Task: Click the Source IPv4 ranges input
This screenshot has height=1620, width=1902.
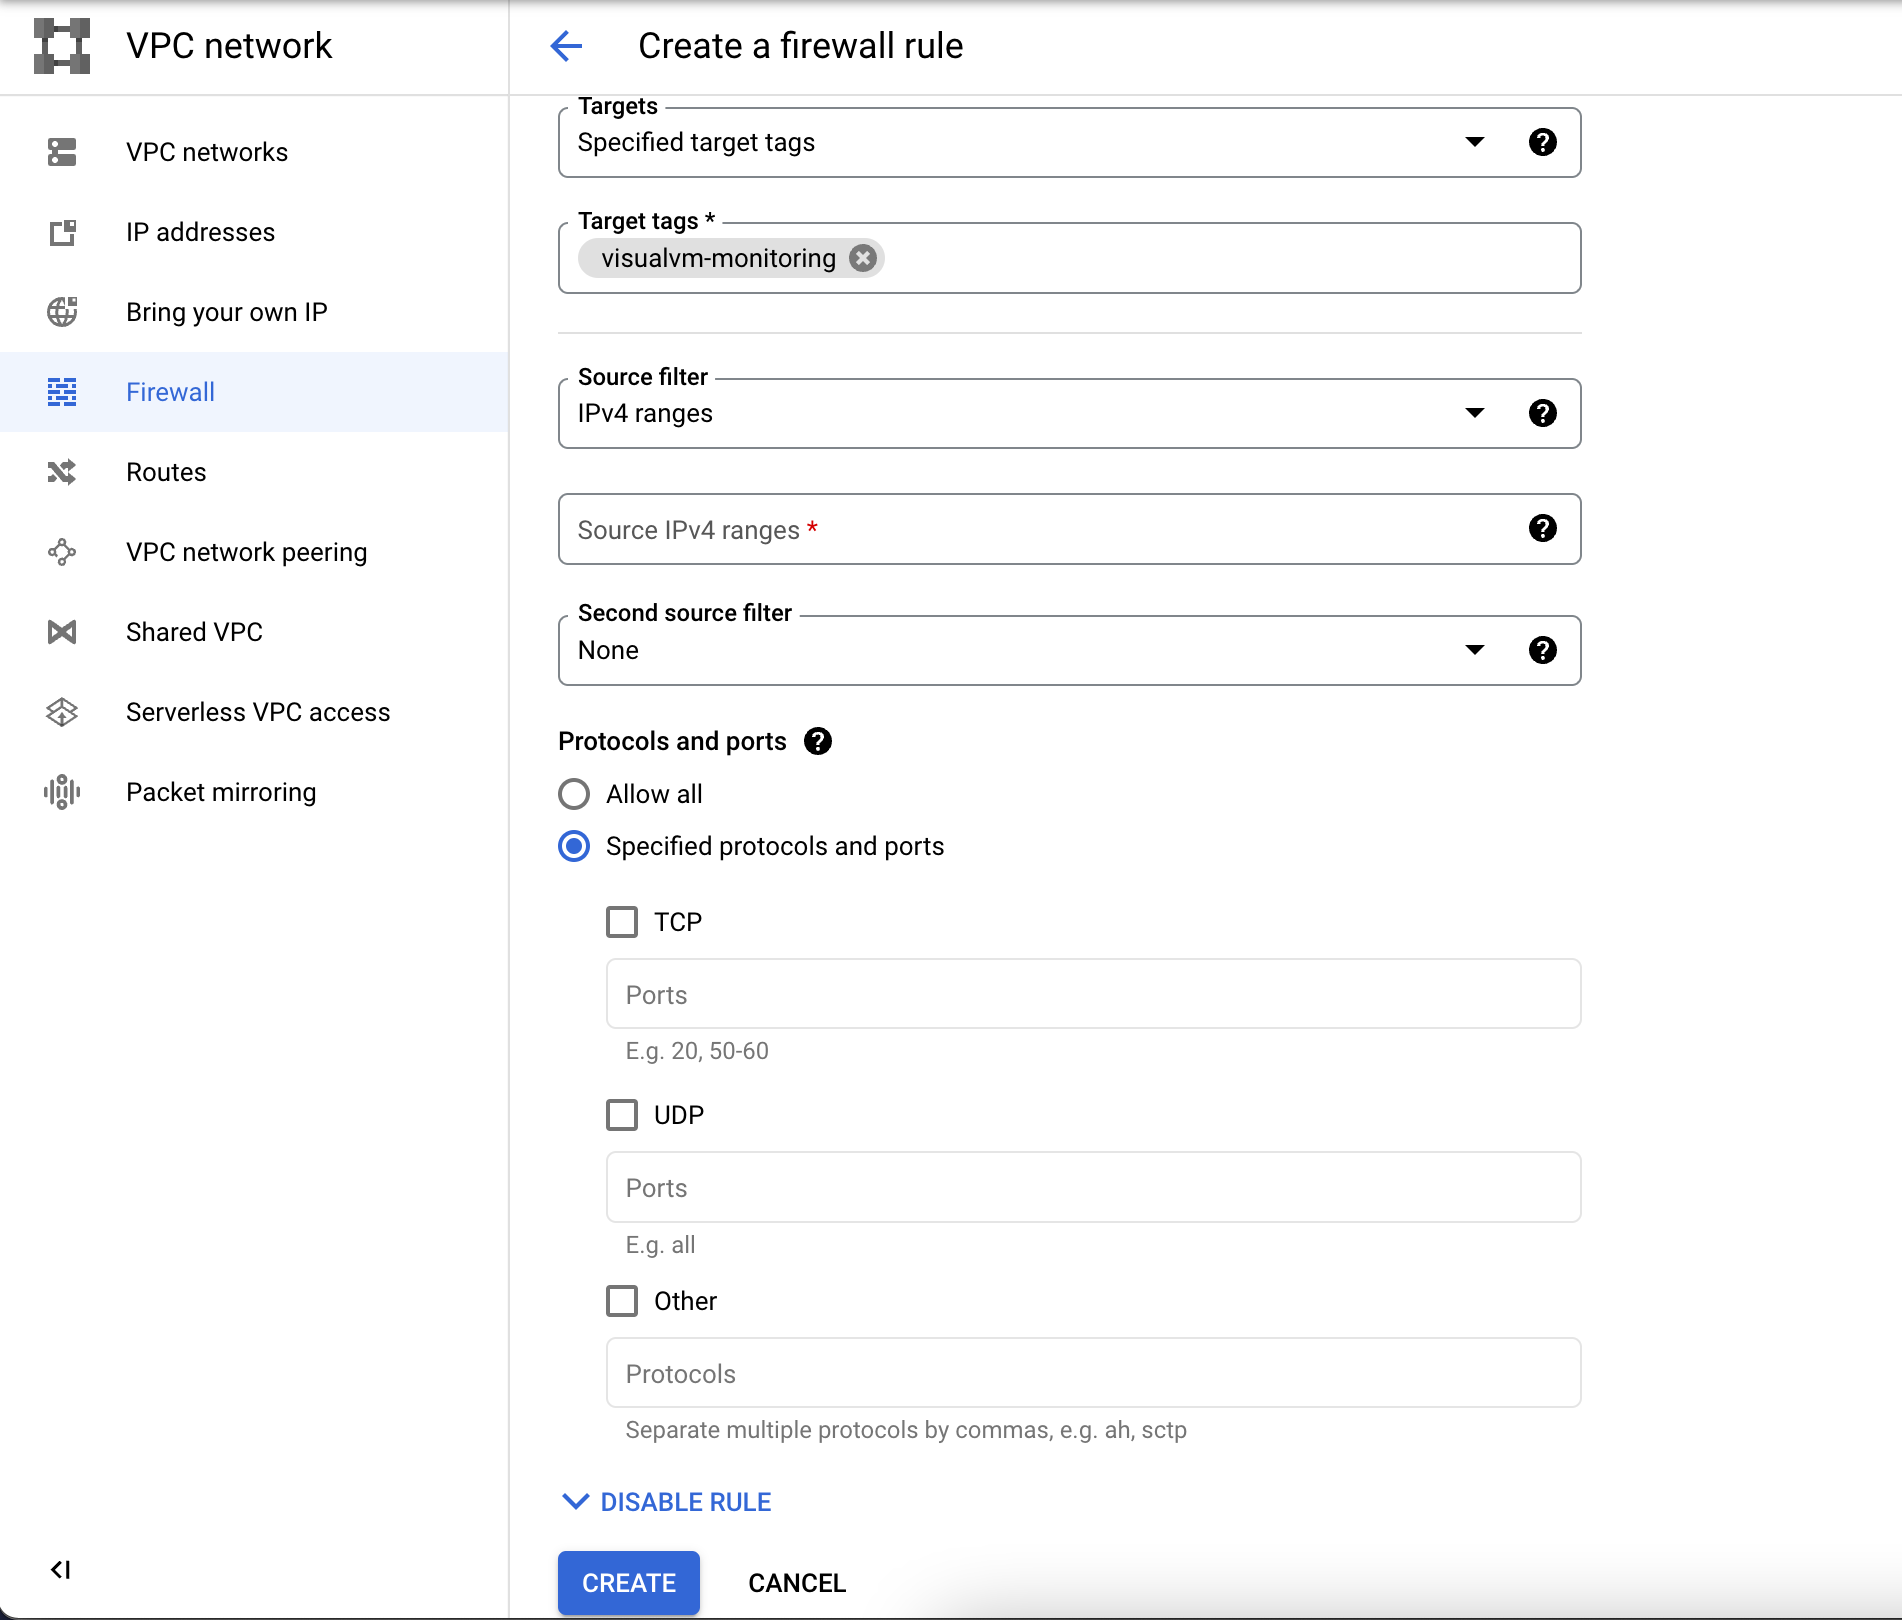Action: pyautogui.click(x=1040, y=529)
